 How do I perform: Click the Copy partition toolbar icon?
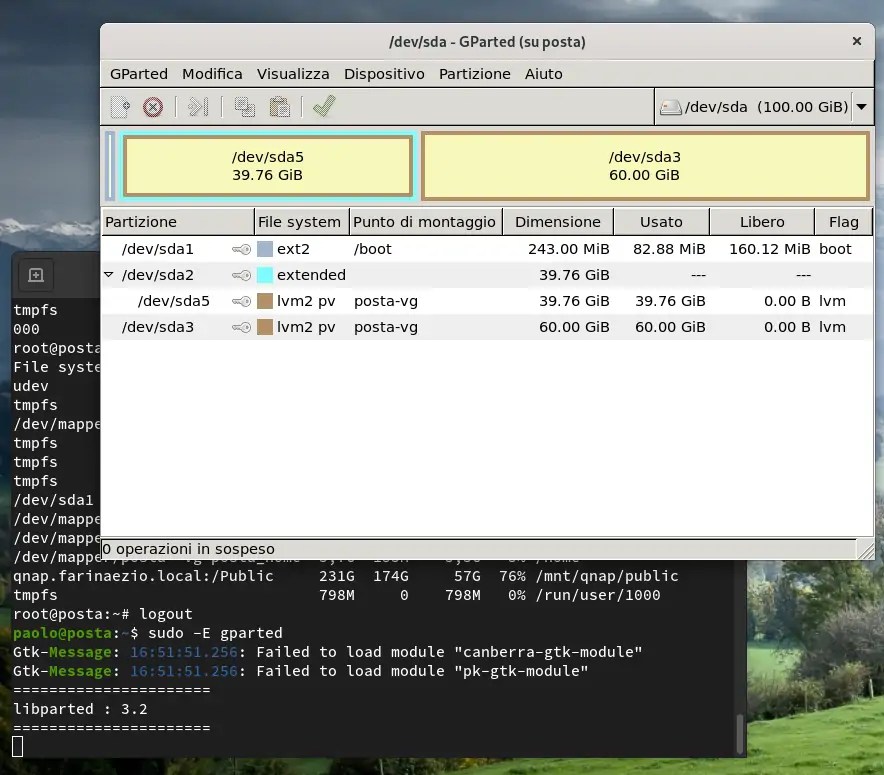pyautogui.click(x=245, y=107)
